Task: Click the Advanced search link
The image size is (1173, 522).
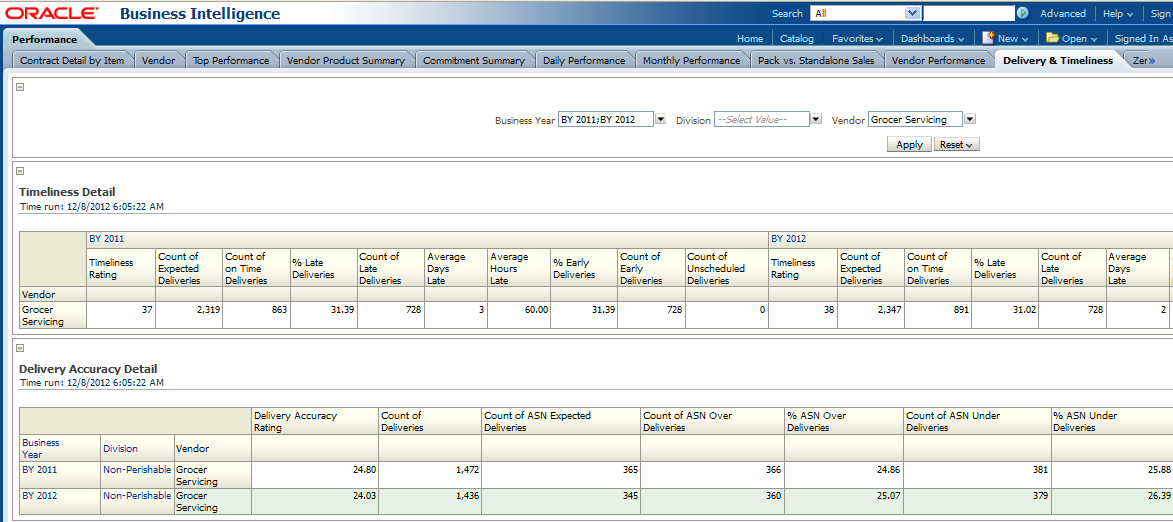Action: [1062, 14]
